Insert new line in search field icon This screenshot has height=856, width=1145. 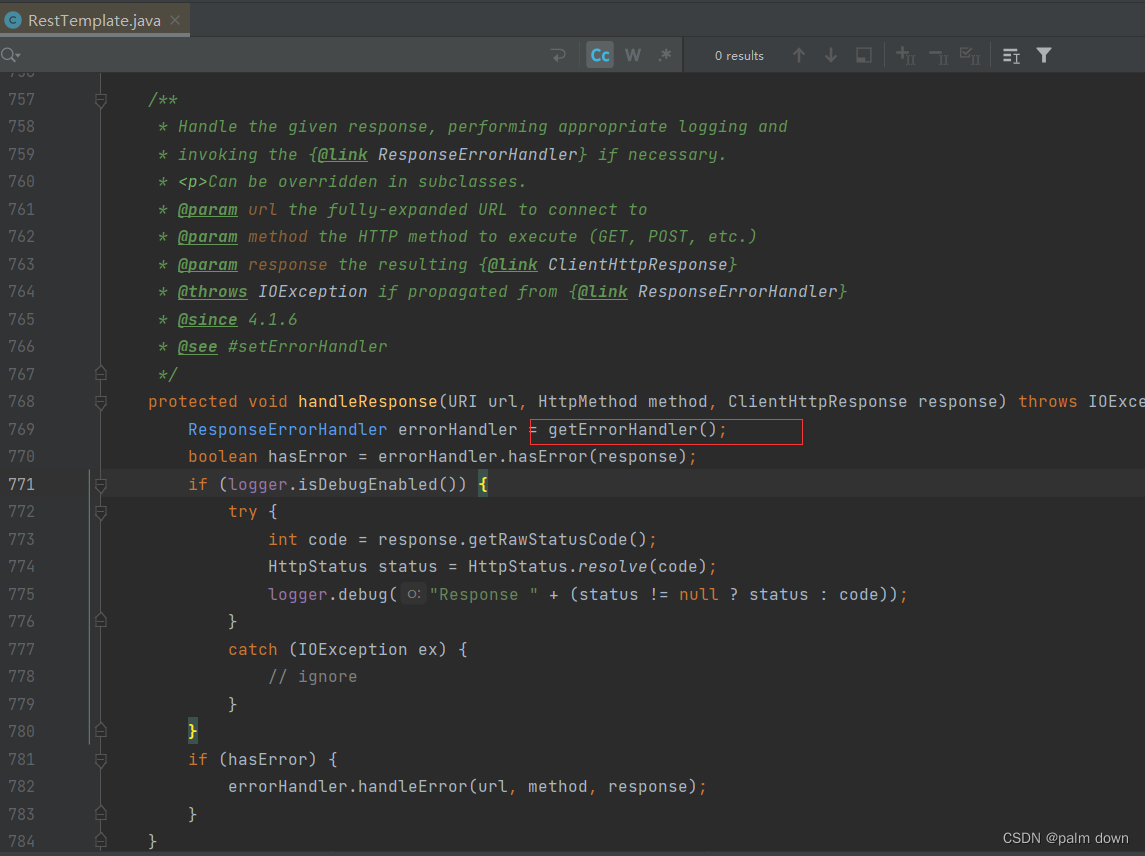coord(559,56)
